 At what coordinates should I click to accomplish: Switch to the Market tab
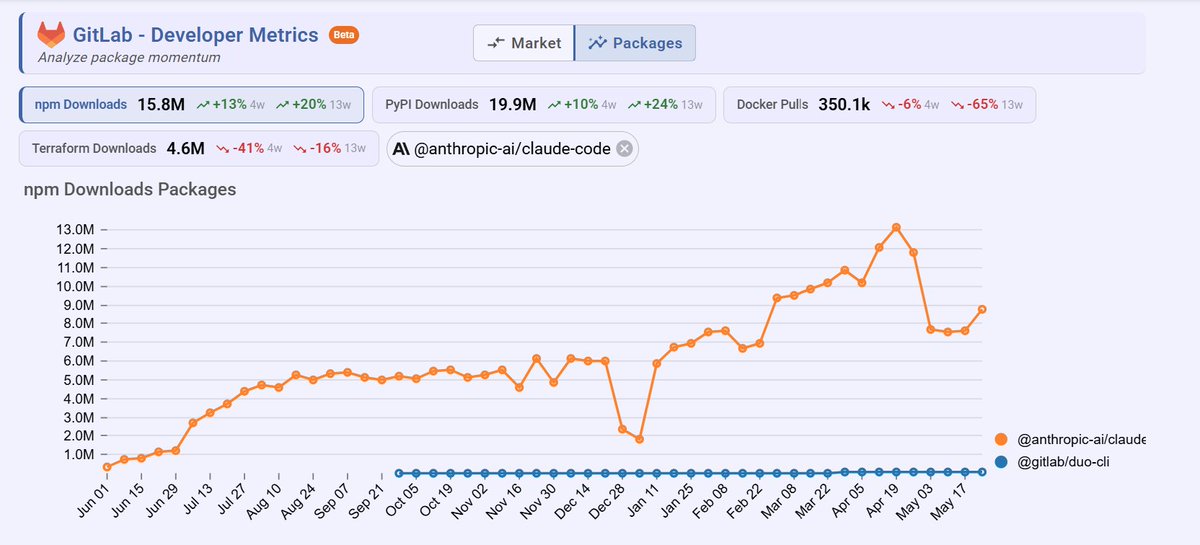[x=523, y=43]
